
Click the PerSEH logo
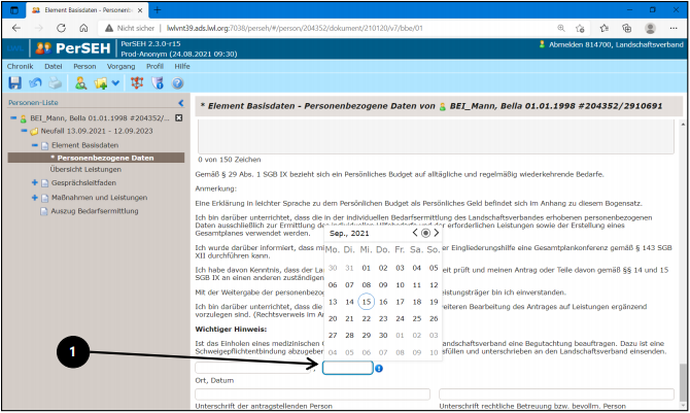[x=73, y=48]
